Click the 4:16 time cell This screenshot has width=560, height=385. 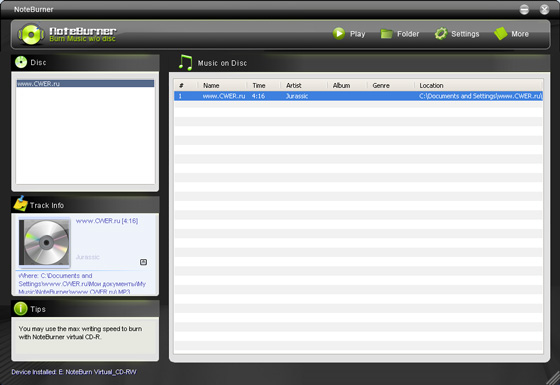258,96
